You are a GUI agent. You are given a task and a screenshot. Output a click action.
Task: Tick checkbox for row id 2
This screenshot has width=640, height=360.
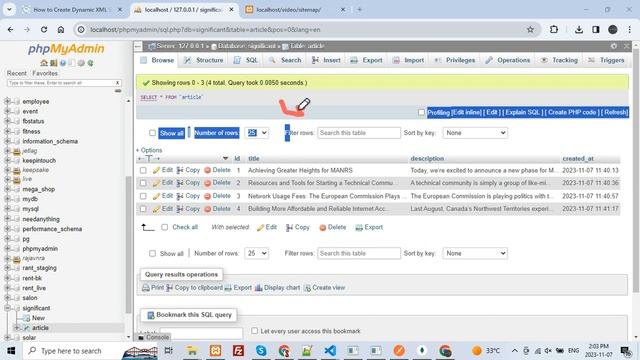click(x=143, y=183)
